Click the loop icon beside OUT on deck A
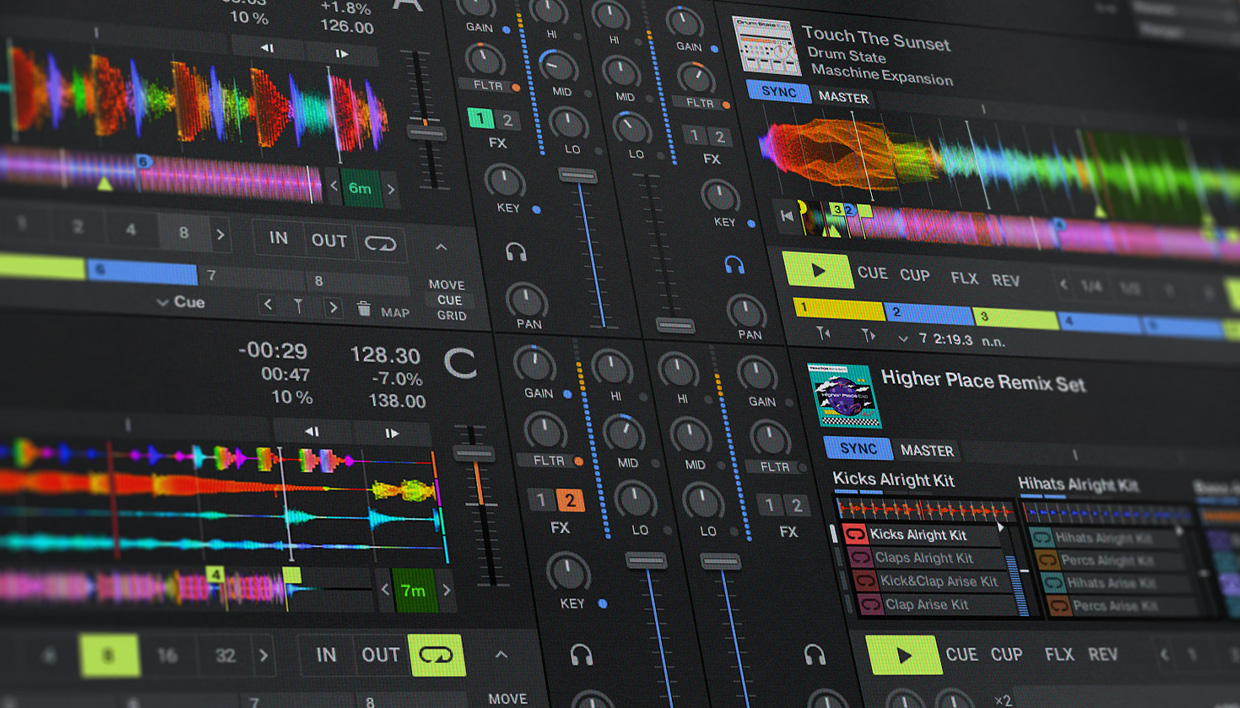Viewport: 1240px width, 708px height. (x=380, y=243)
